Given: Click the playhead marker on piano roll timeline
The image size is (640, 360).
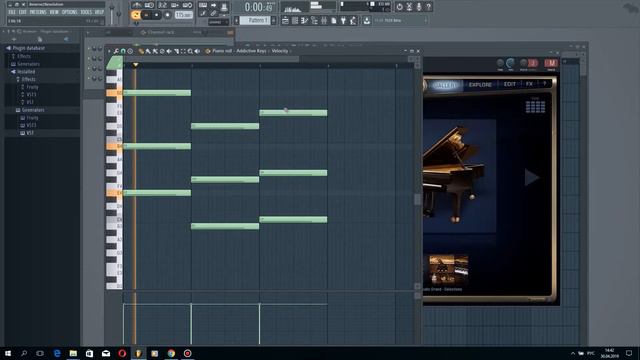Looking at the screenshot, I should (x=136, y=65).
